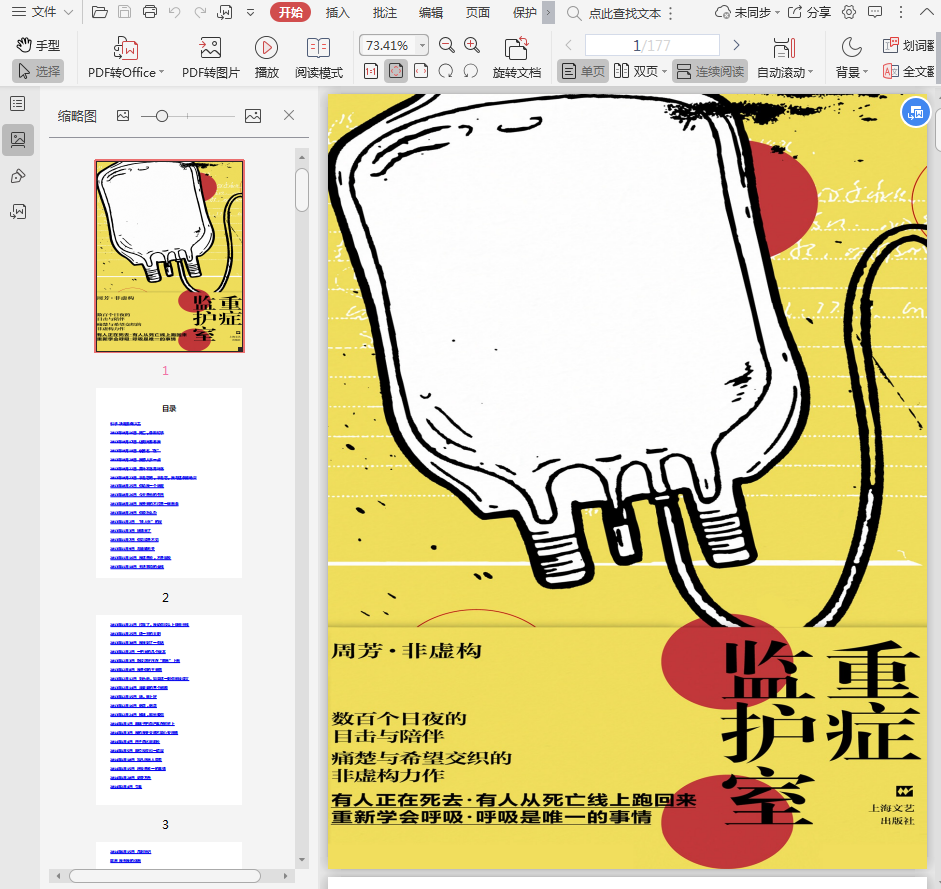Toggle 连续阅读 continuous reading
This screenshot has height=889, width=941.
pos(710,71)
